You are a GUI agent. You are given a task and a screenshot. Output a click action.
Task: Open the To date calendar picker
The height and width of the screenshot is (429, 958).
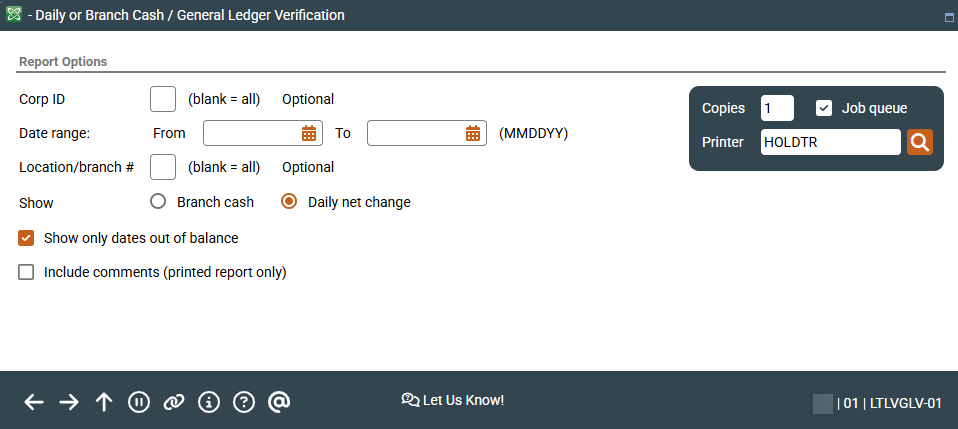pyautogui.click(x=473, y=133)
